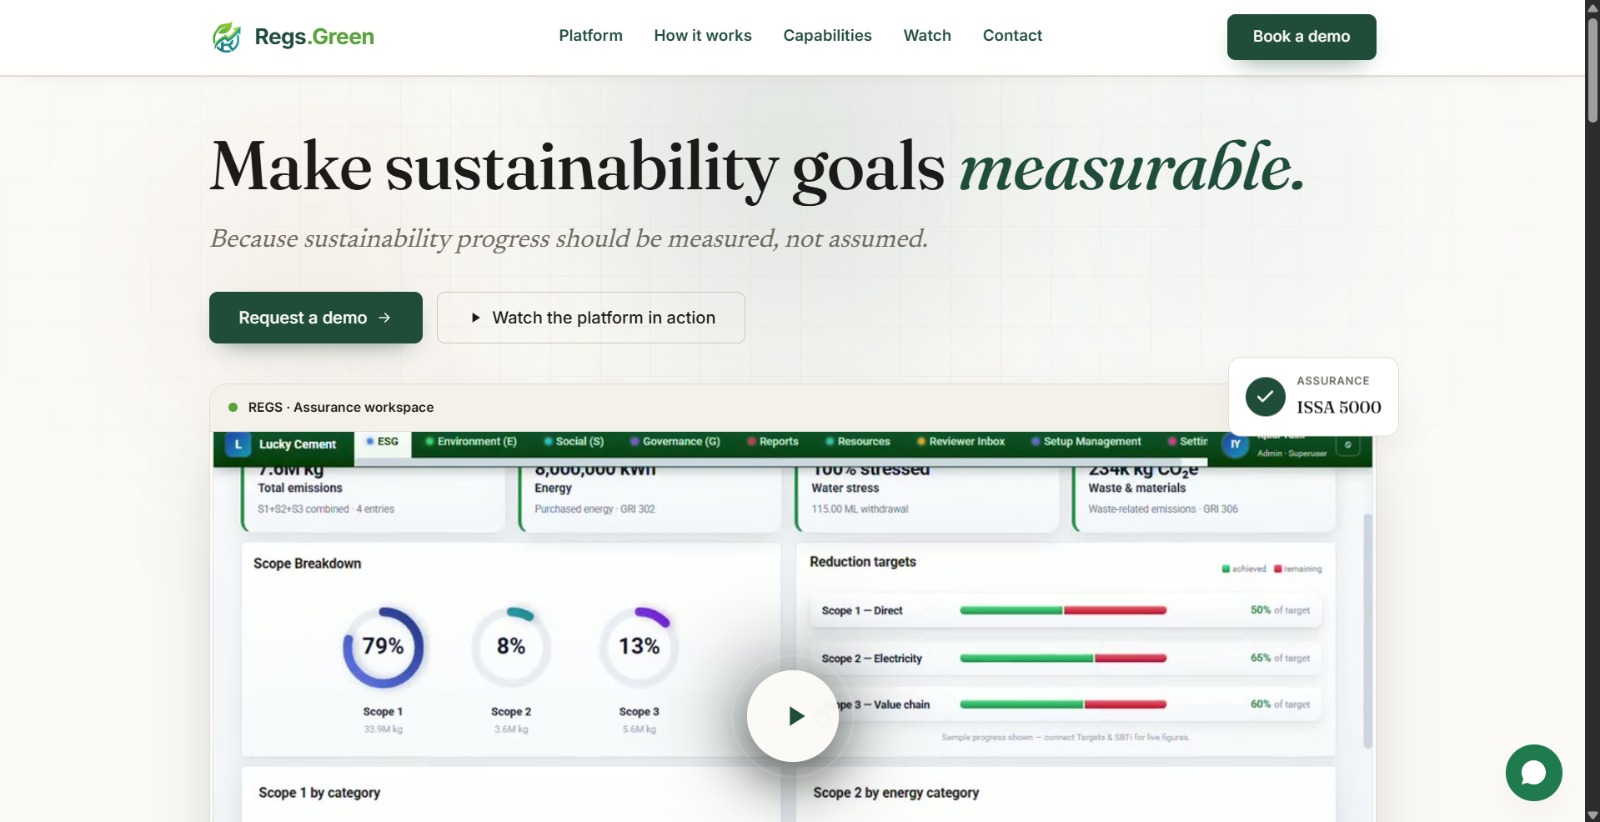Viewport: 1600px width, 822px height.
Task: Click the Water stress card label
Action: pos(845,488)
